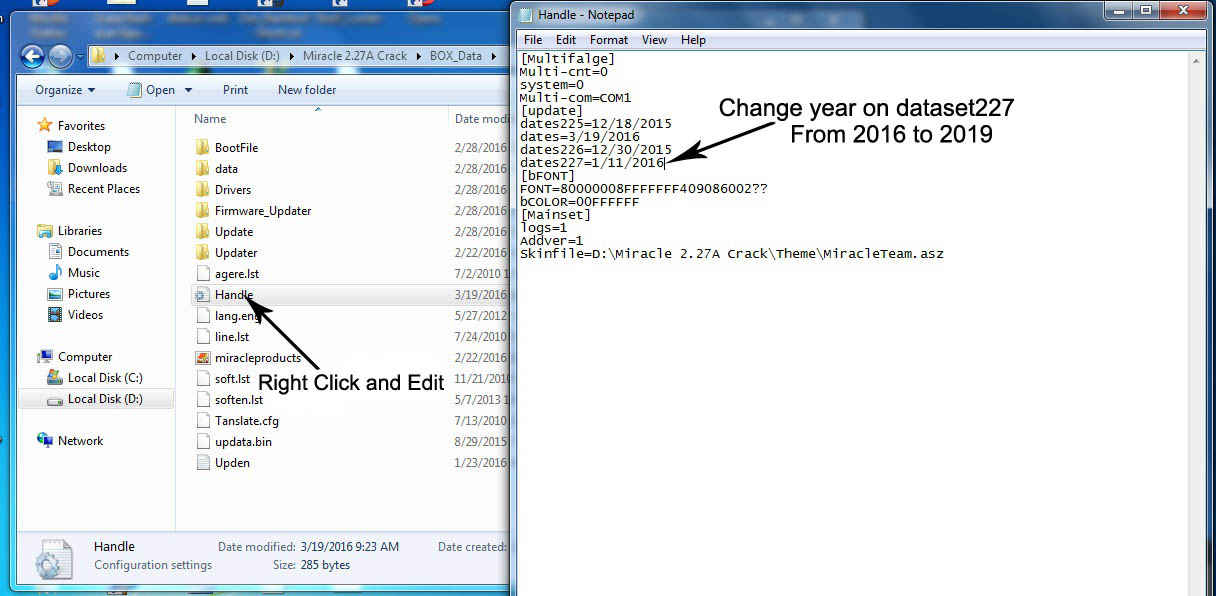Screen dimensions: 1216x596
Task: Click the Recent Places icon
Action: (x=56, y=188)
